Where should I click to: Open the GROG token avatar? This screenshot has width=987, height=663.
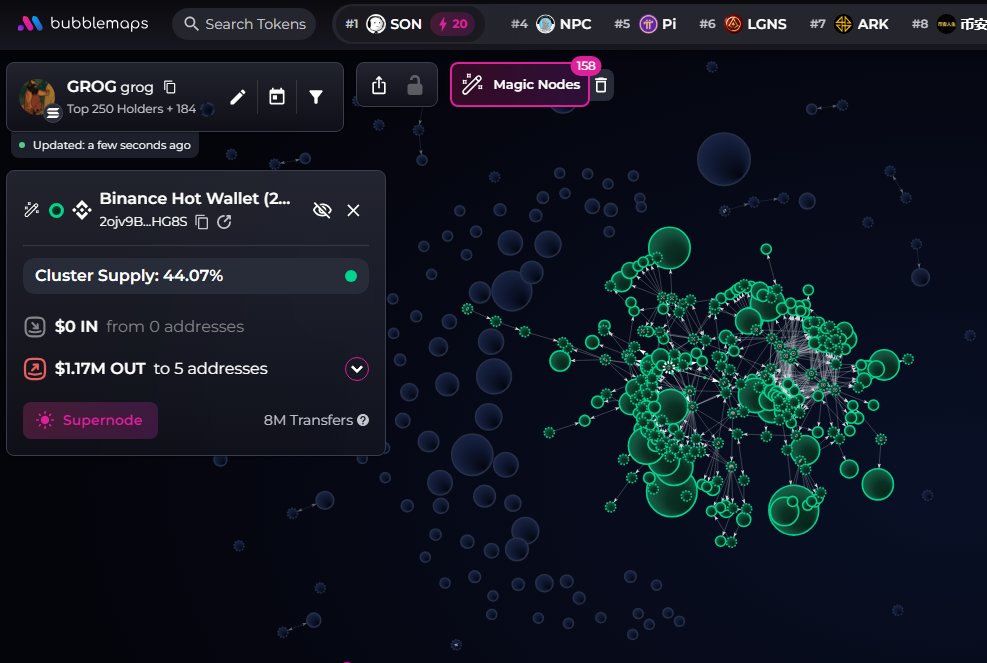pos(38,96)
